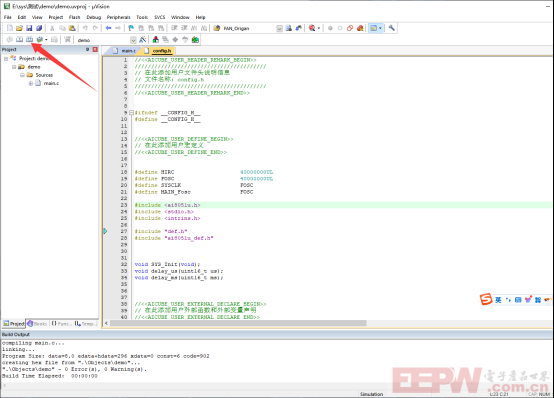
Task: Open the File menu
Action: point(7,17)
